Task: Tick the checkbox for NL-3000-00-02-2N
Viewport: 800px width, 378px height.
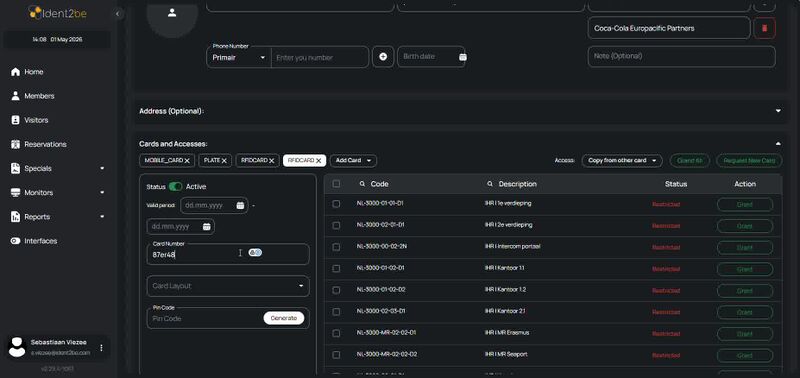Action: 336,247
